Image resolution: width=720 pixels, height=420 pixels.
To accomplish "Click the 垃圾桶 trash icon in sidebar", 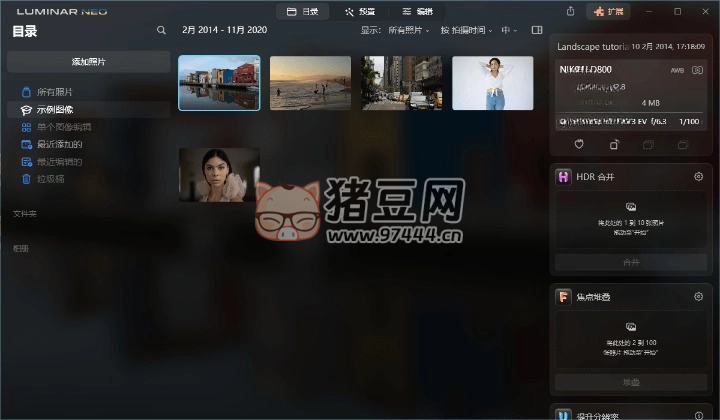I will (x=27, y=179).
